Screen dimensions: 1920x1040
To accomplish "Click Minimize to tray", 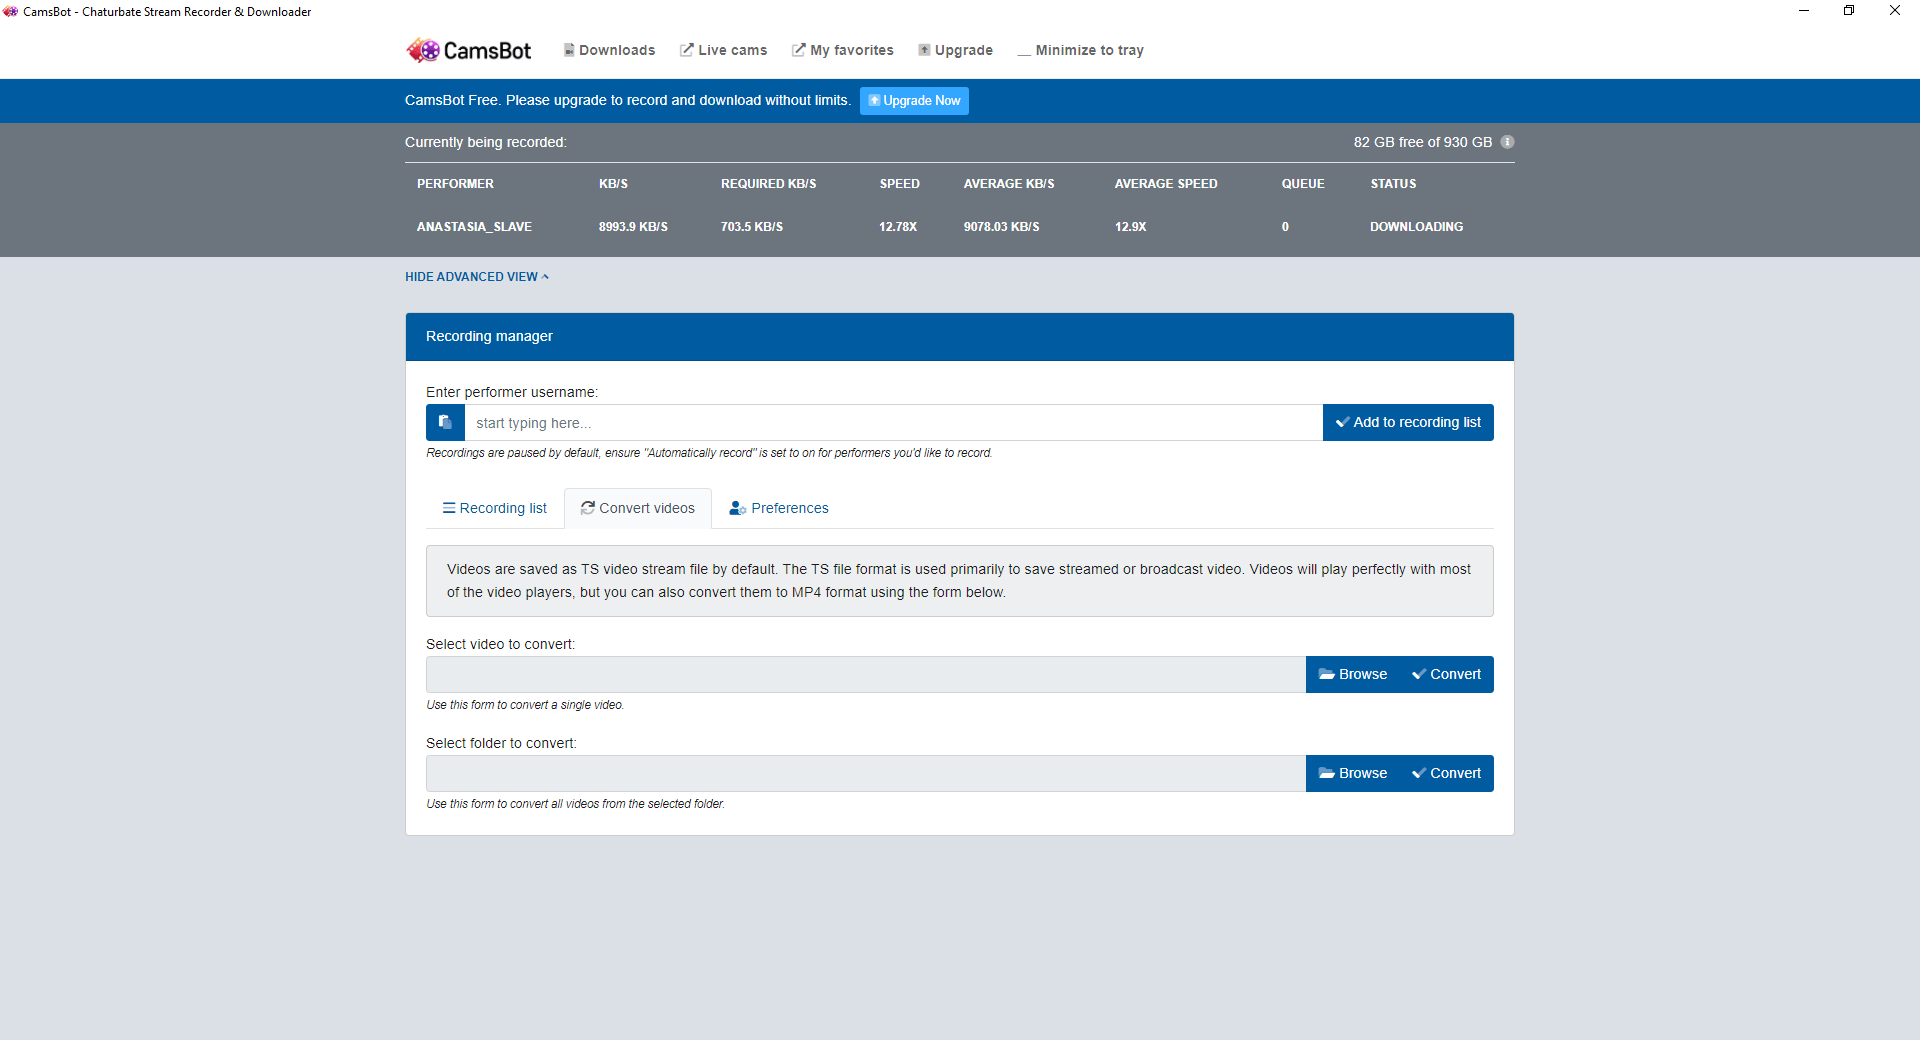I will pyautogui.click(x=1080, y=50).
